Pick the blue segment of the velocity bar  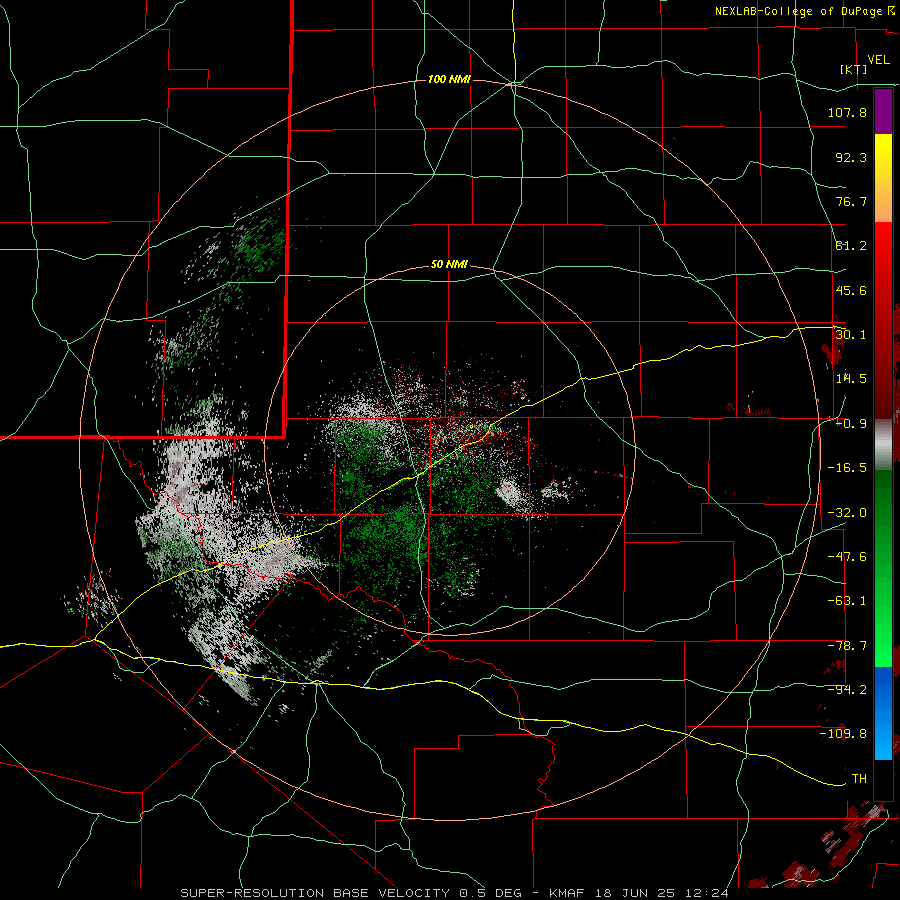pyautogui.click(x=883, y=713)
